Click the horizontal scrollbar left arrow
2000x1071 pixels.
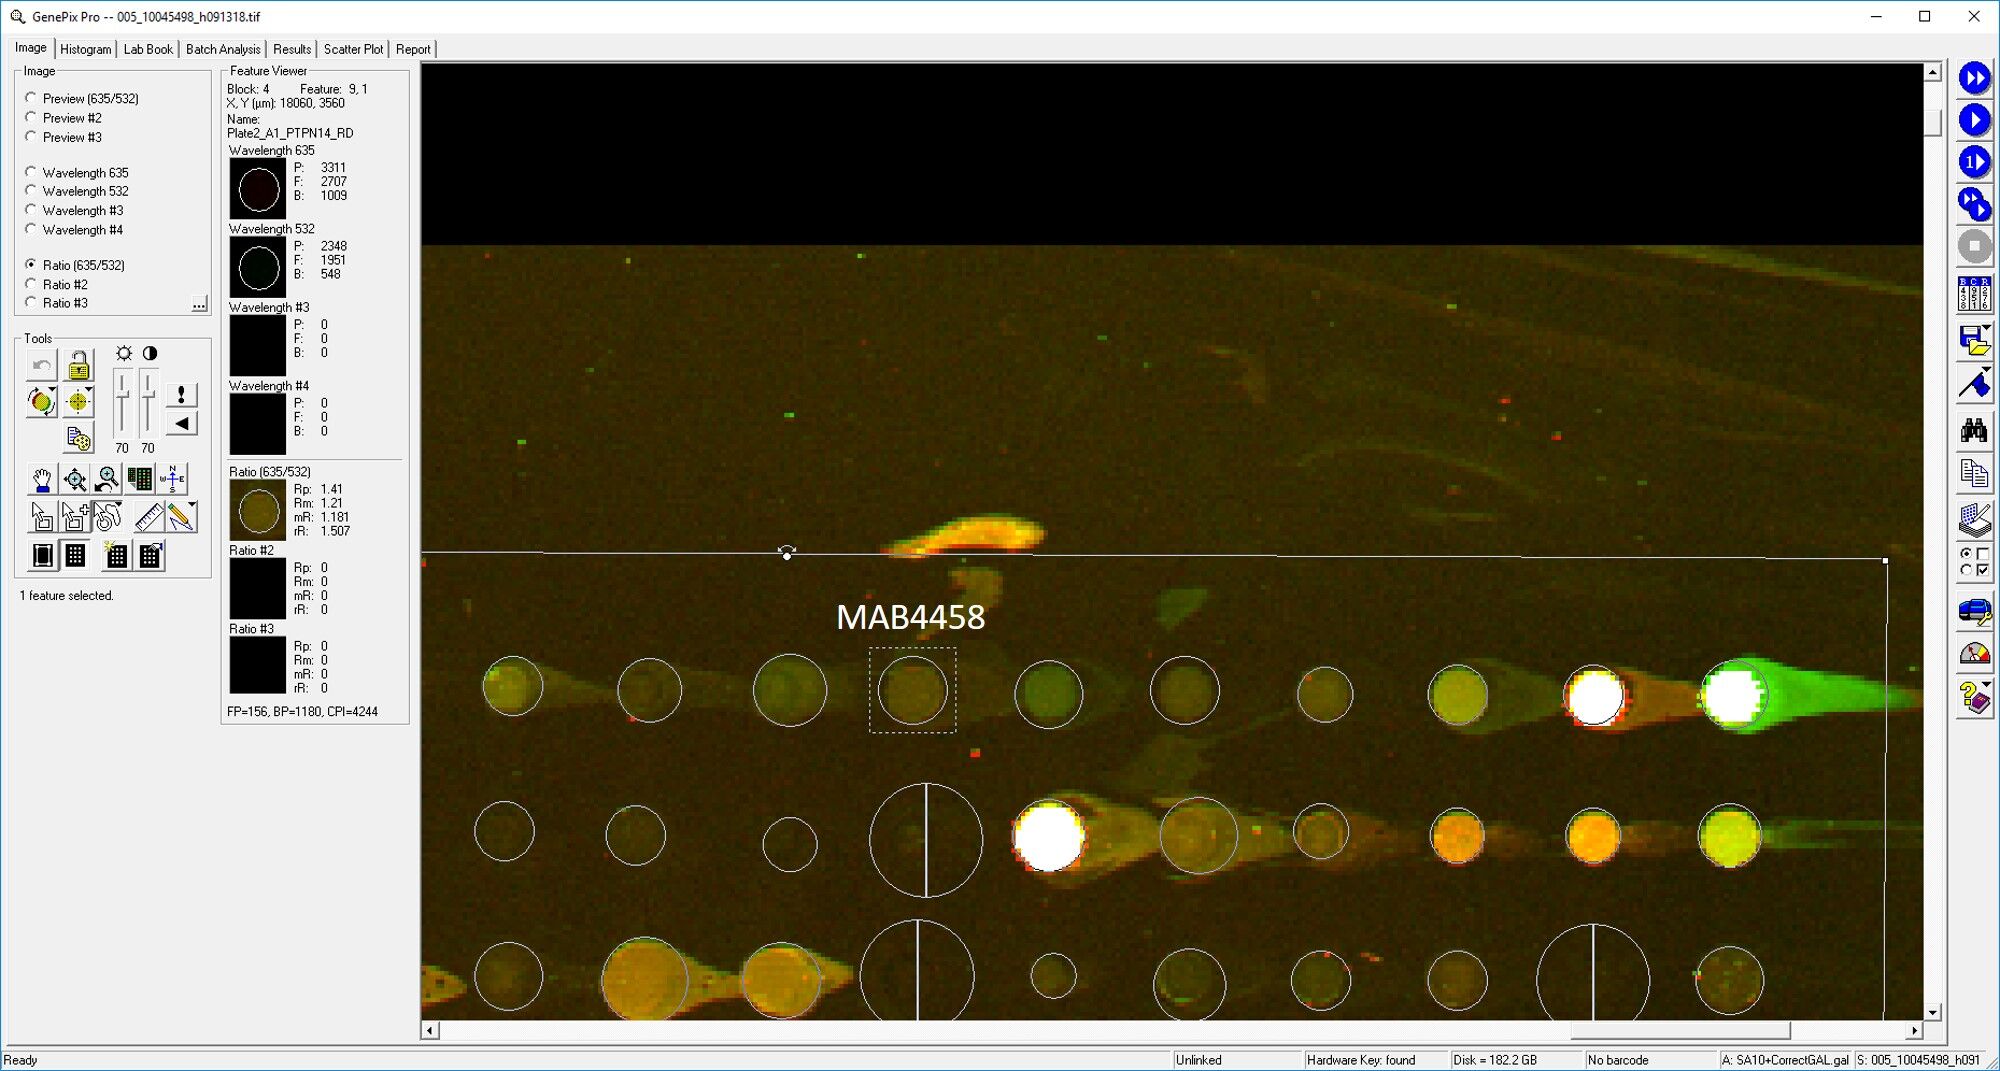tap(430, 1030)
